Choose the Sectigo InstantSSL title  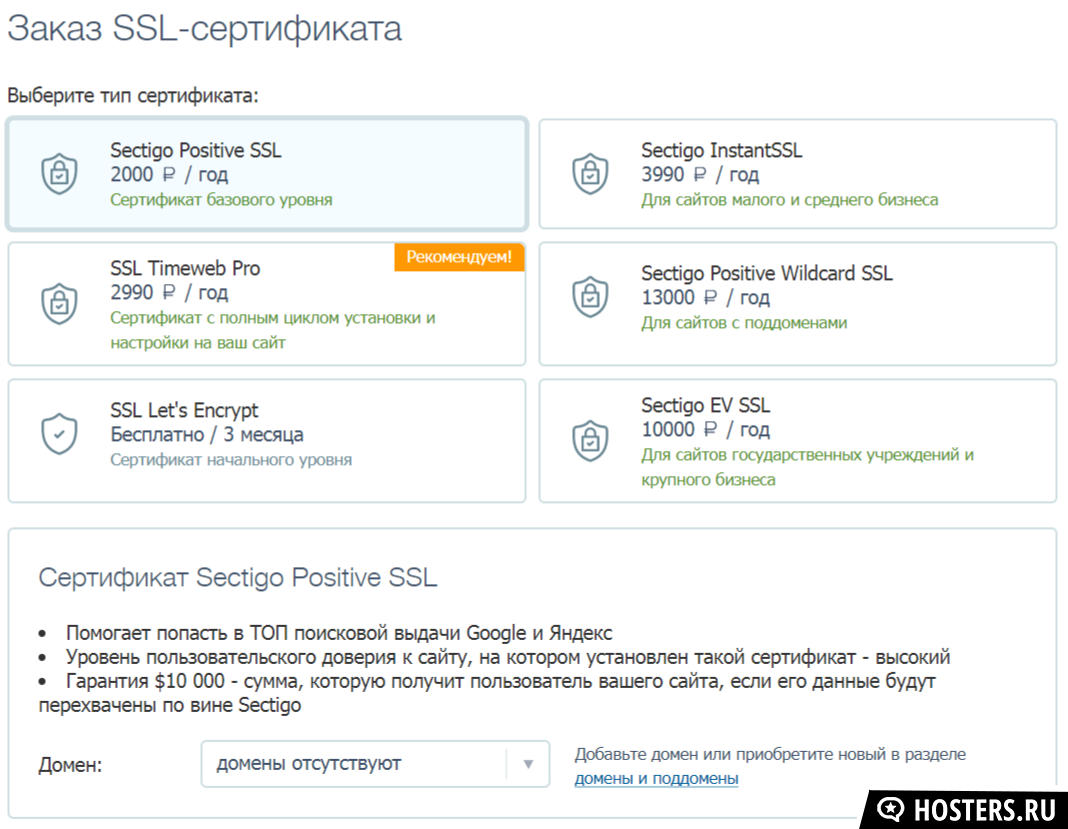[721, 150]
